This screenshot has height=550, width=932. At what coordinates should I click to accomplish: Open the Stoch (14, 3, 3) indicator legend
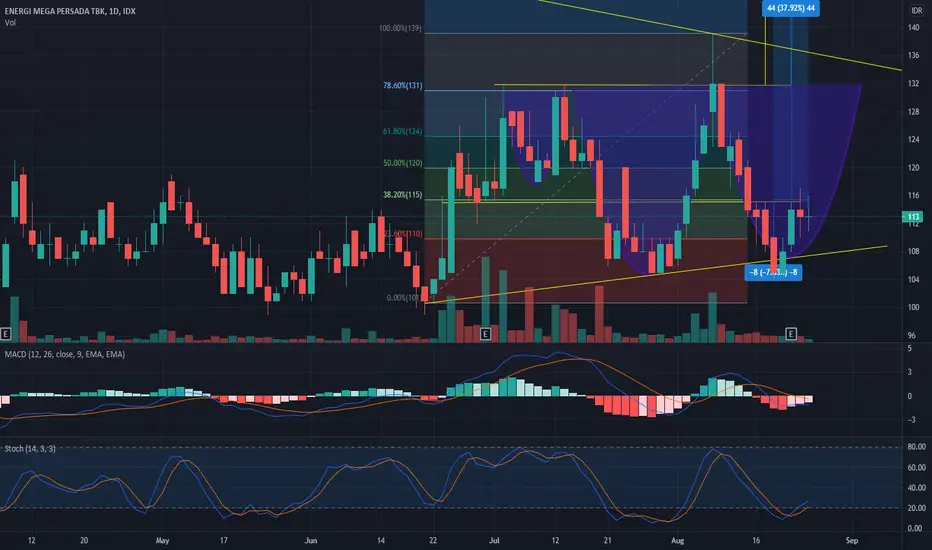click(x=30, y=448)
